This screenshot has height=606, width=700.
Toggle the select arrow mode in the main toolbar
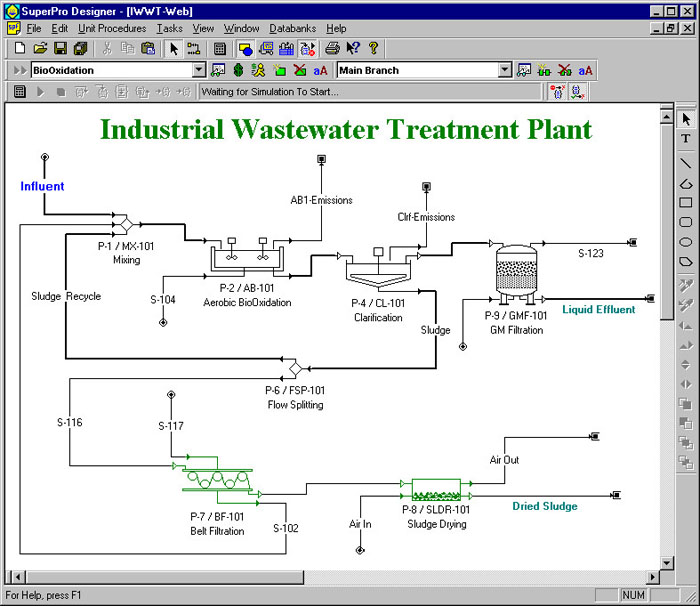(x=173, y=48)
